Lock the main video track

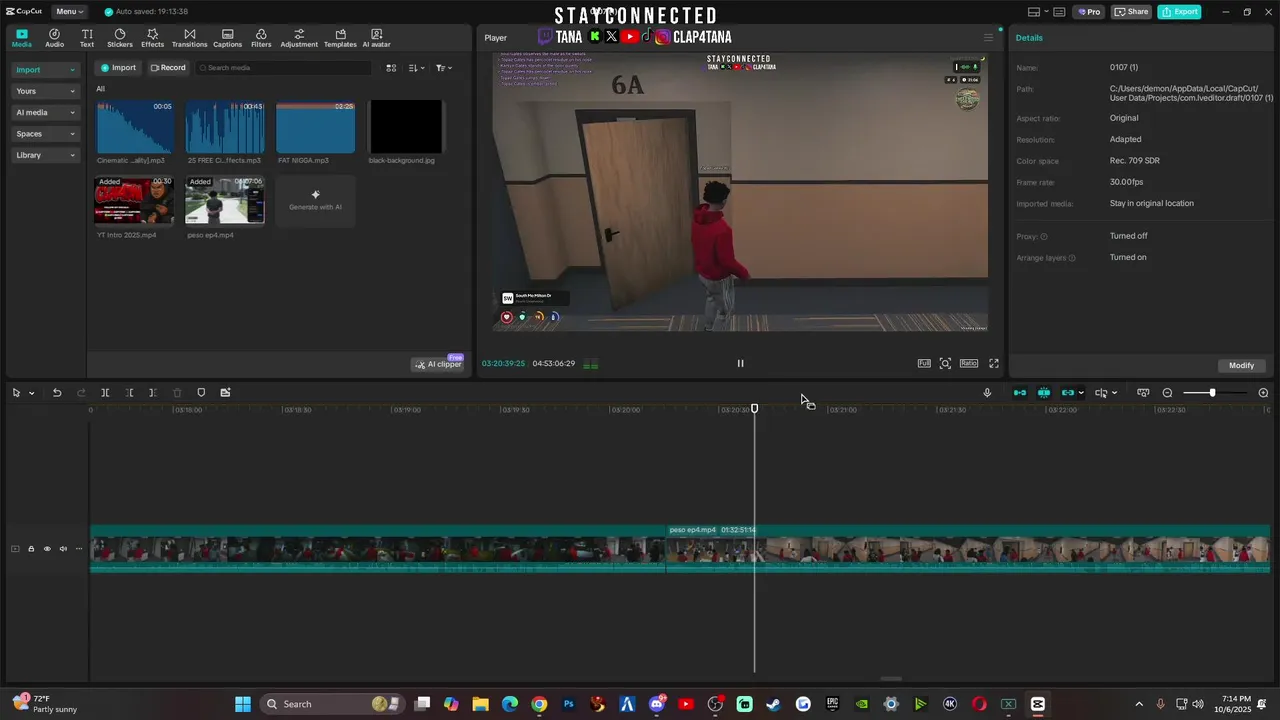(x=31, y=549)
